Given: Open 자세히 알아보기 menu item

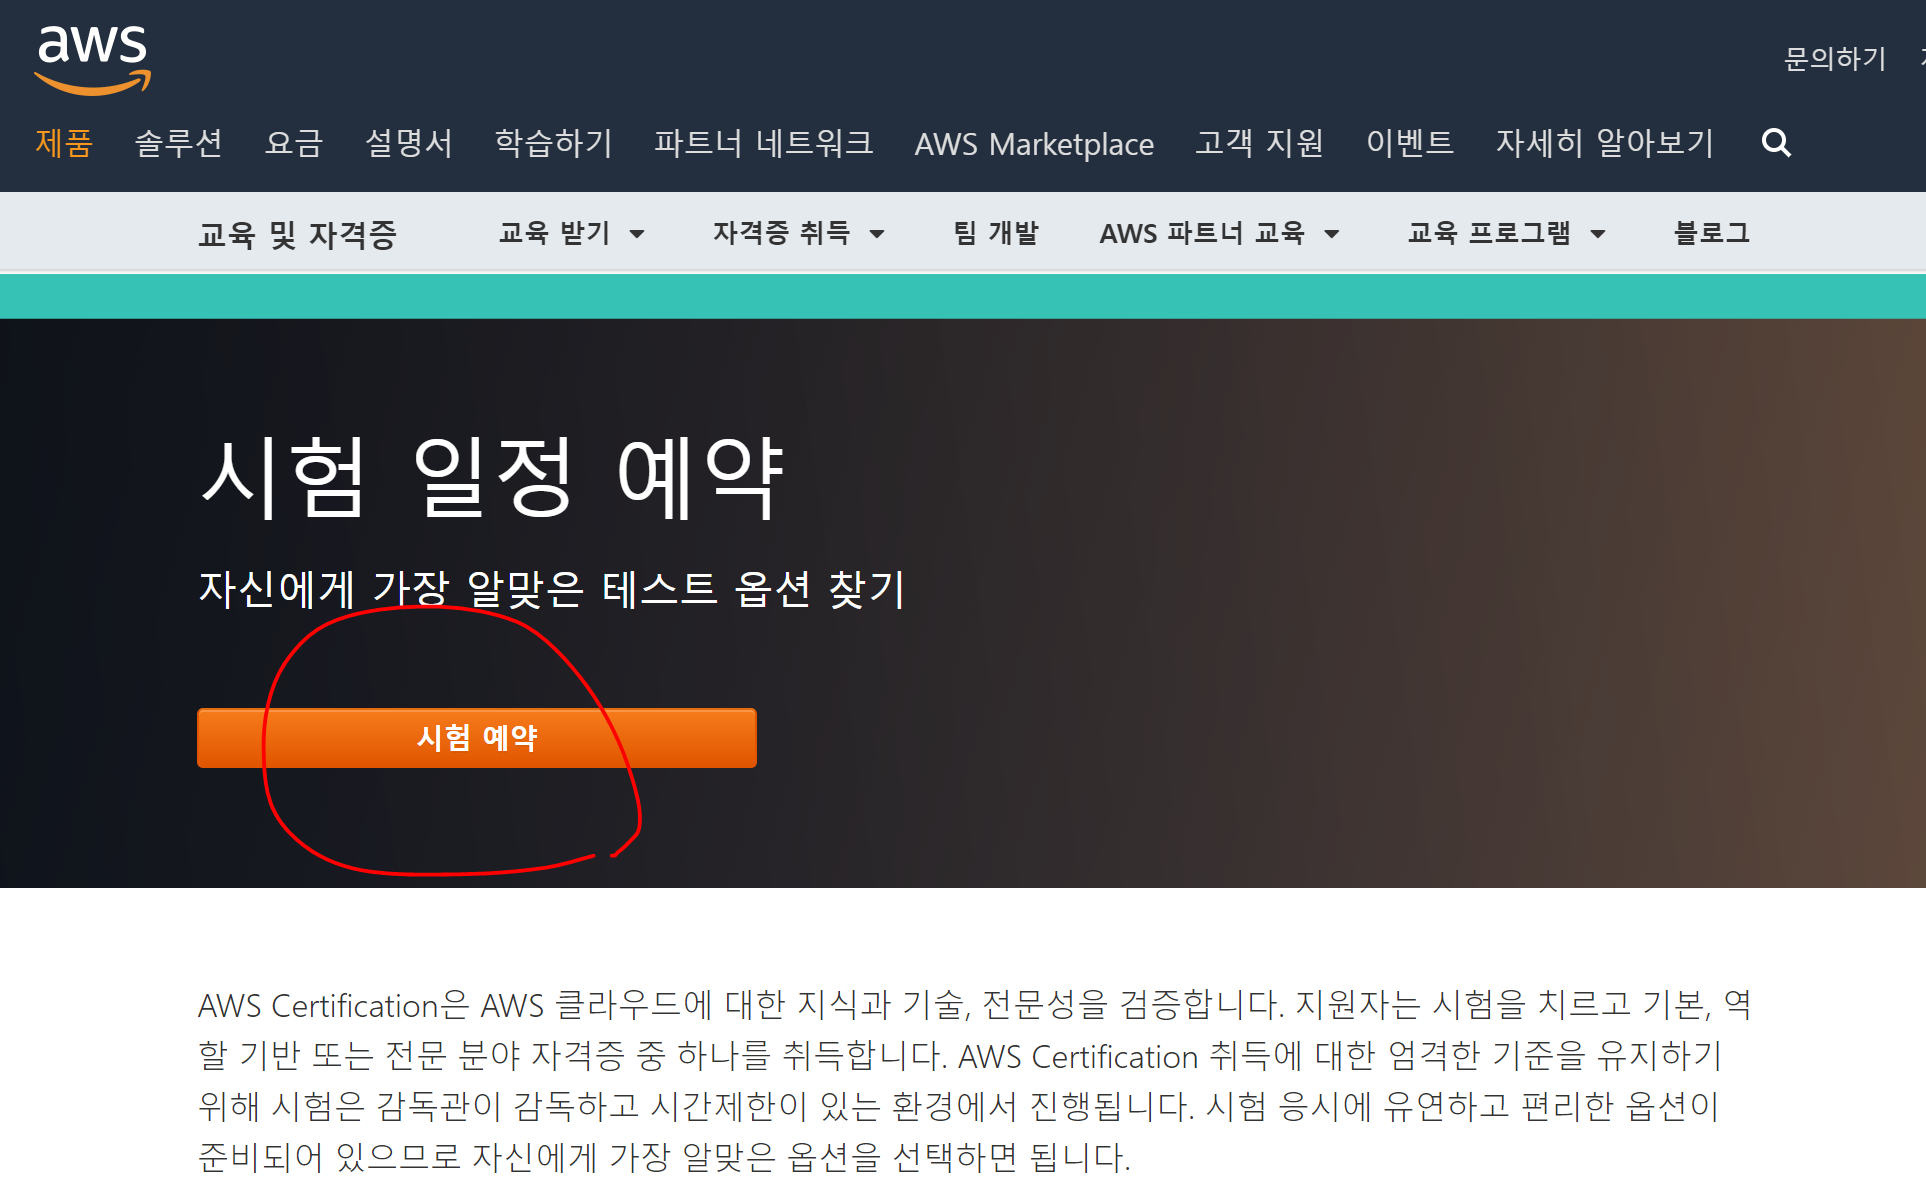Looking at the screenshot, I should 1604,143.
